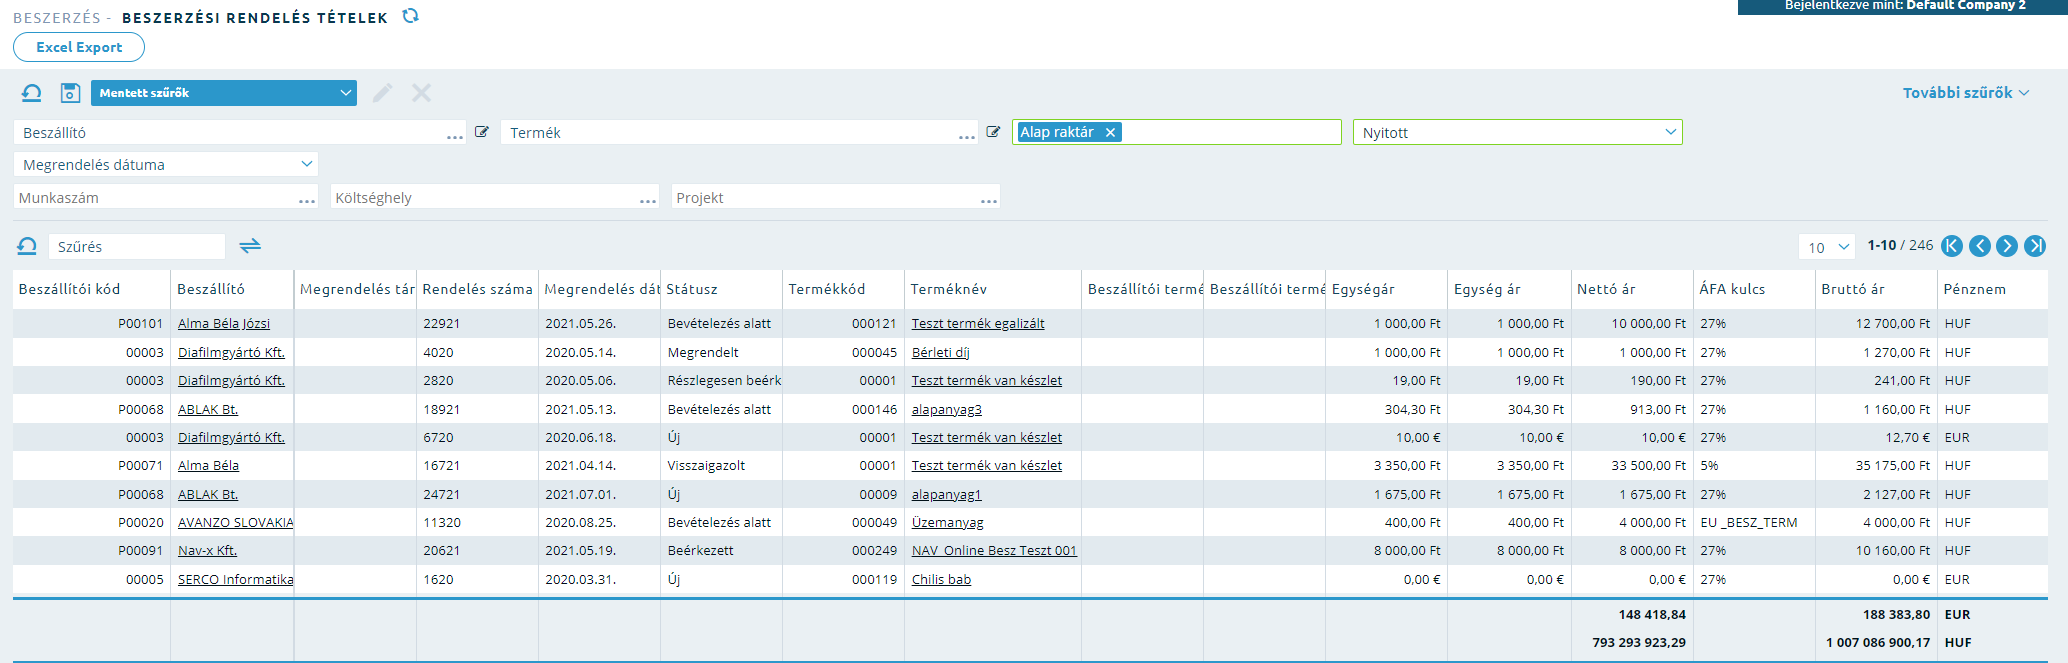The image size is (2068, 663).
Task: Open ABLAK Bt. link in order 18921 row
Action: [208, 409]
